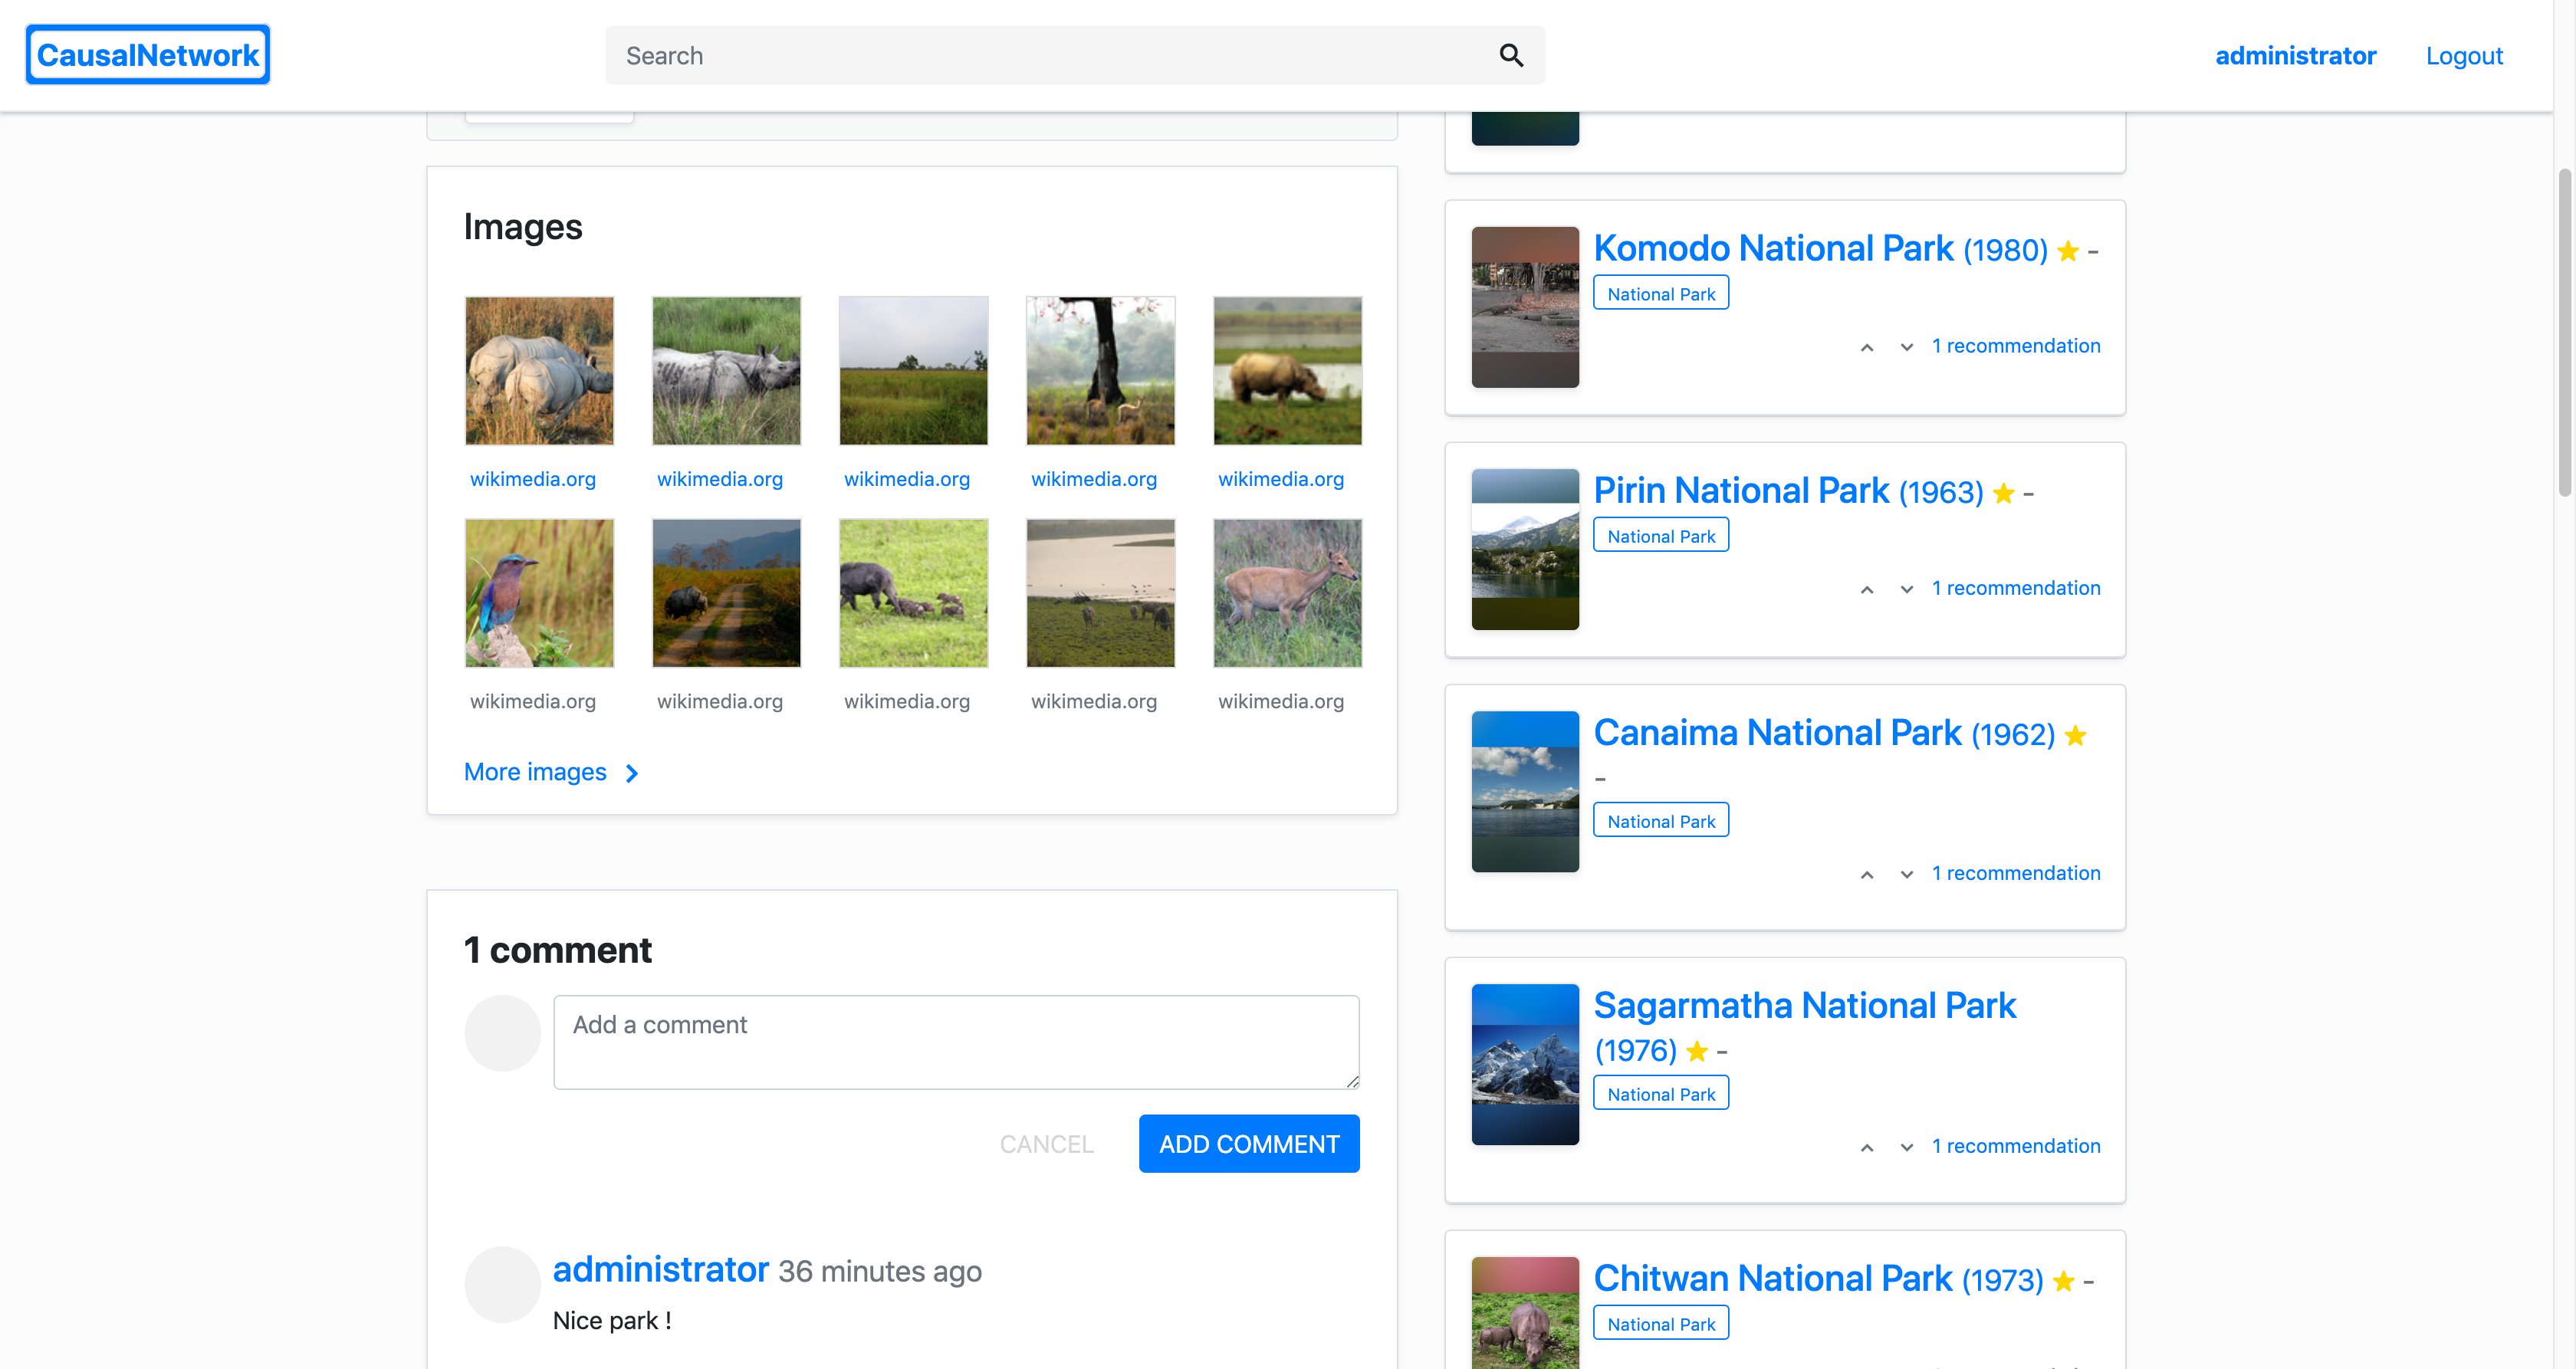The width and height of the screenshot is (2576, 1369).
Task: Click the Add a comment field
Action: point(956,1040)
